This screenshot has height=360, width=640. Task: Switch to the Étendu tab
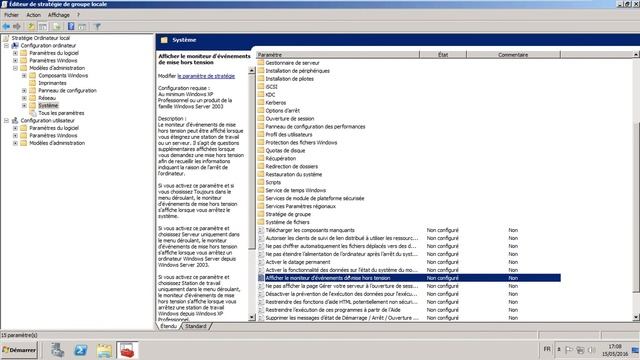[x=169, y=326]
